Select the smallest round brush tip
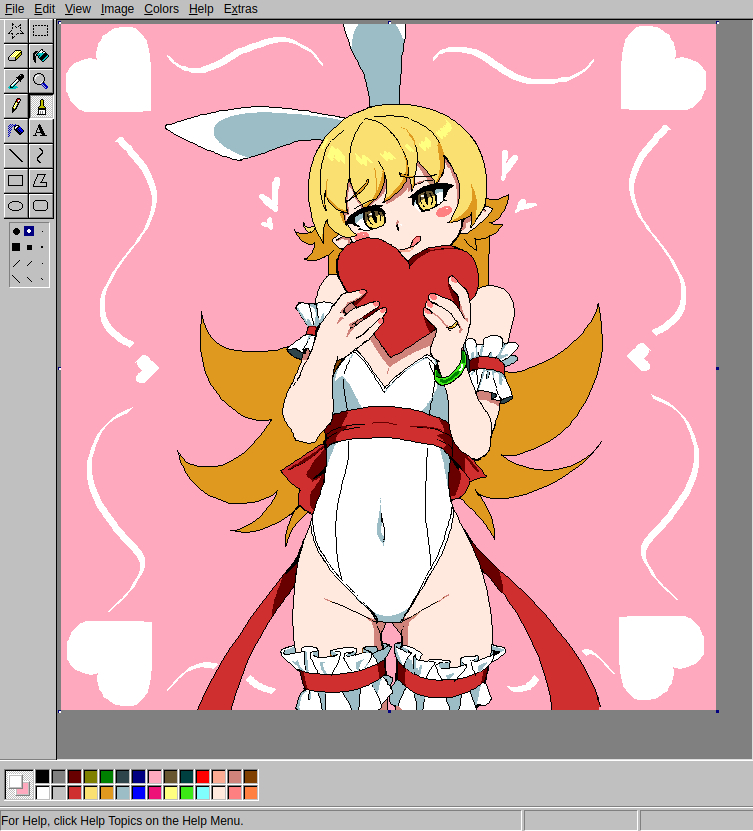The image size is (753, 831). 42,231
